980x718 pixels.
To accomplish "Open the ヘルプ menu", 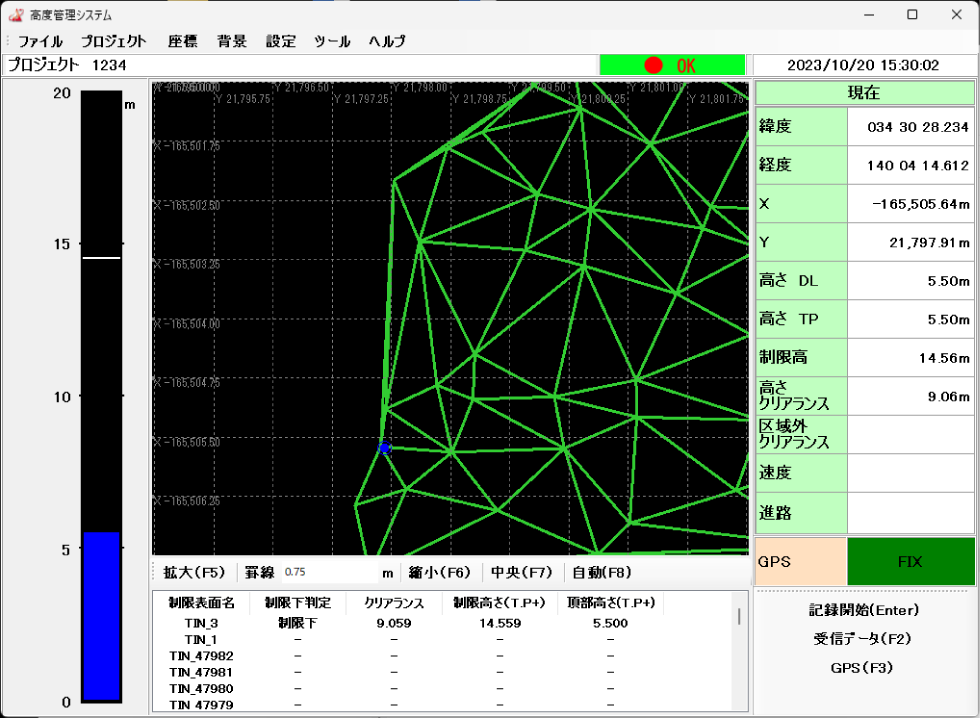I will click(x=387, y=42).
